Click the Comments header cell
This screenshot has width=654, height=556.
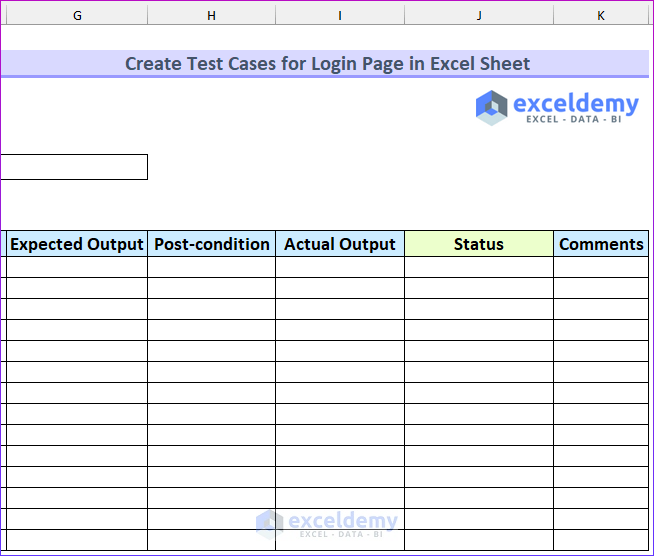[601, 244]
